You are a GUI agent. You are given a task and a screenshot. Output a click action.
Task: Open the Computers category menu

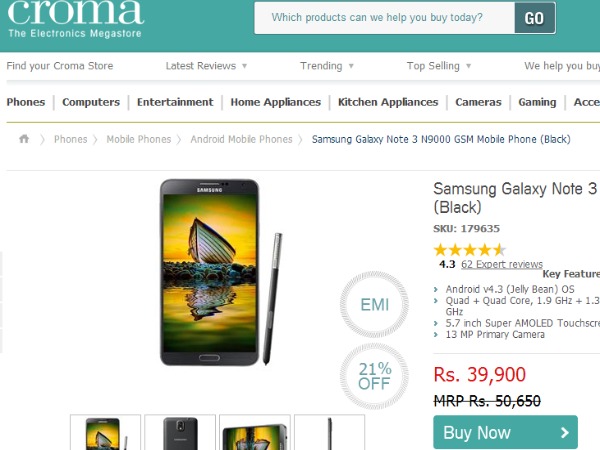[91, 102]
